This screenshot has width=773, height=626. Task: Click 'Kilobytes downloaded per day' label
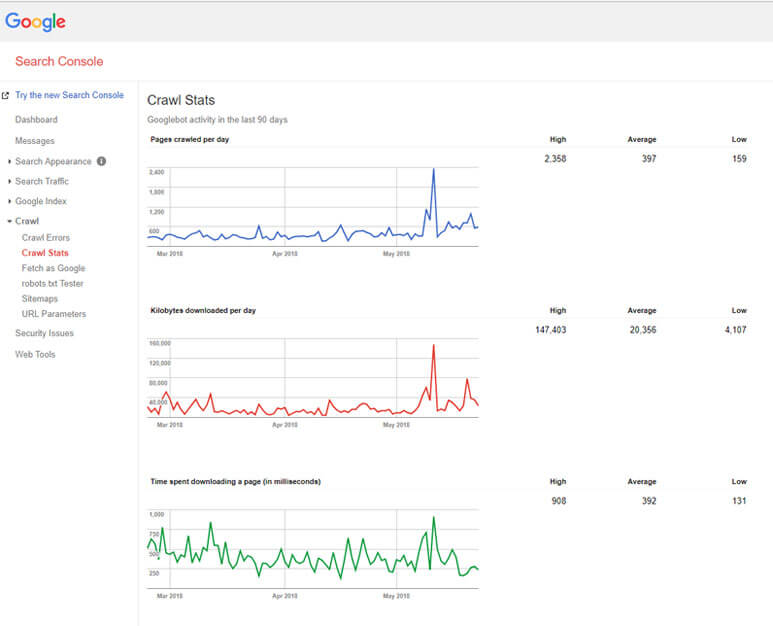point(203,311)
